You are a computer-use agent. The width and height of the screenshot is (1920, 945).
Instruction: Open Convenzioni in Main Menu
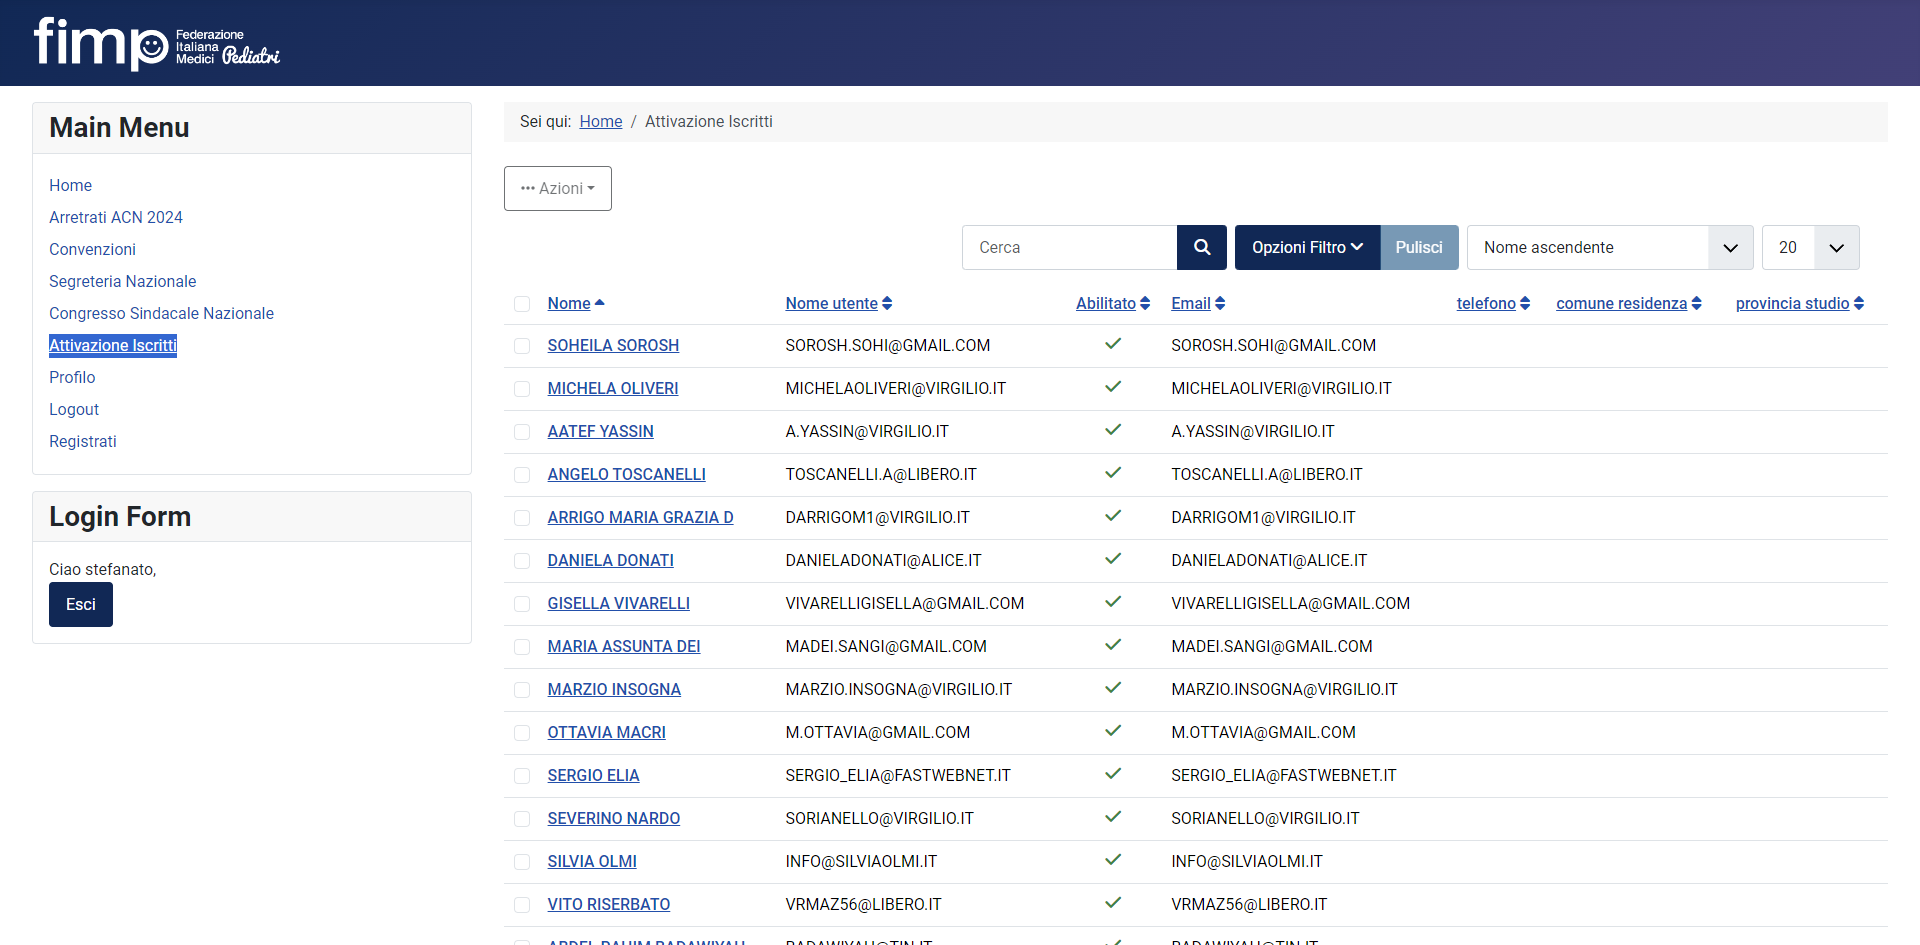pyautogui.click(x=92, y=249)
